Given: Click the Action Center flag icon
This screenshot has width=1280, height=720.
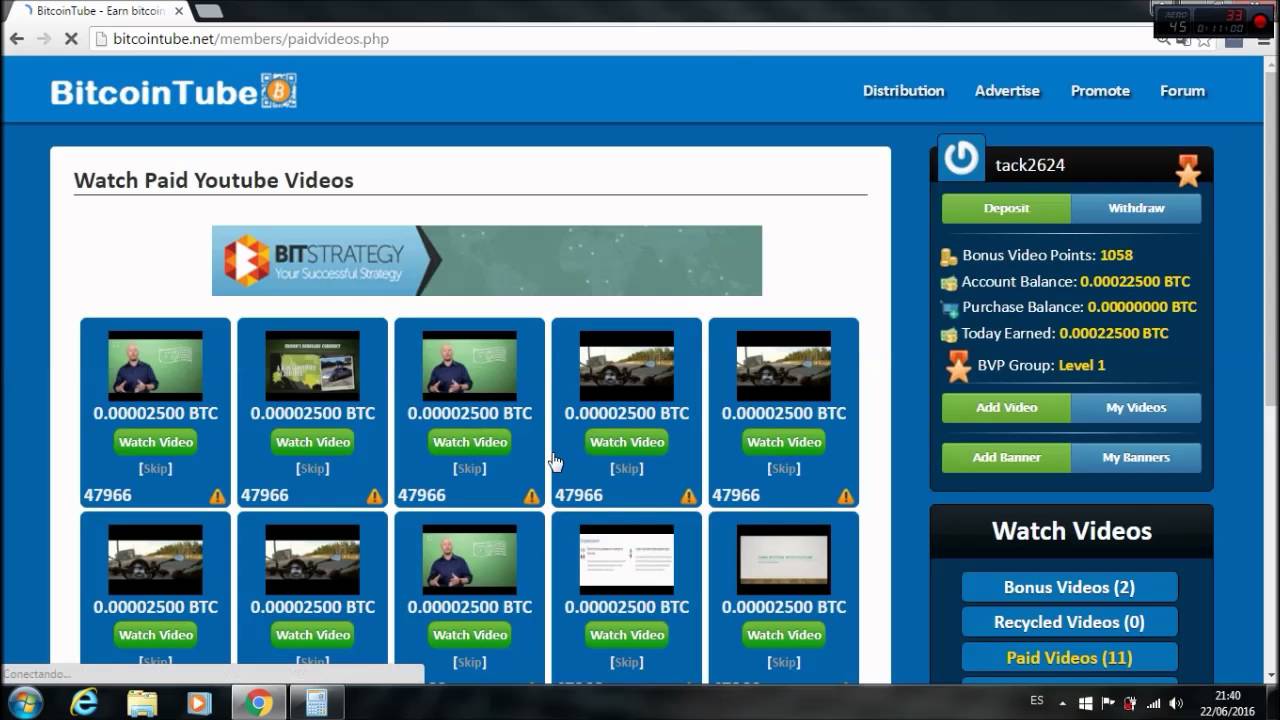Looking at the screenshot, I should [1109, 703].
